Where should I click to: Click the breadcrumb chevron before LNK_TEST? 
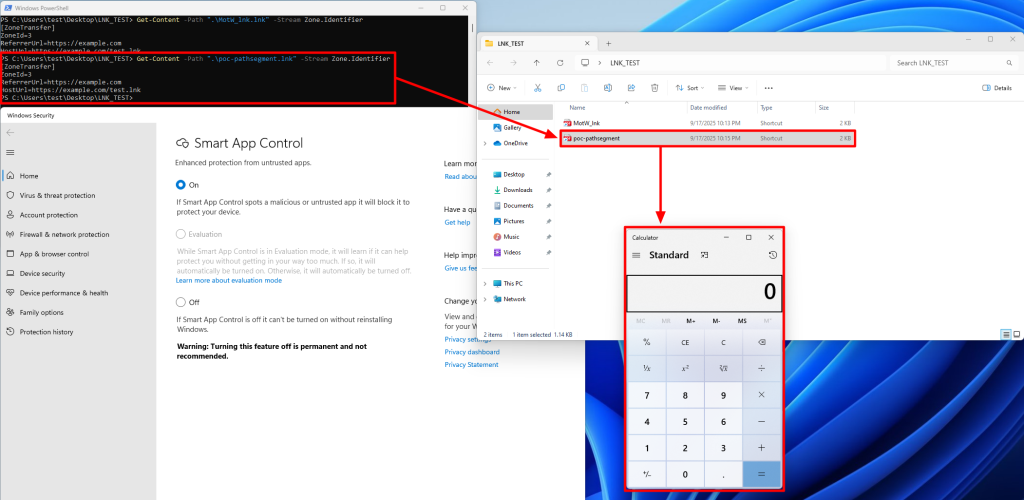click(600, 63)
